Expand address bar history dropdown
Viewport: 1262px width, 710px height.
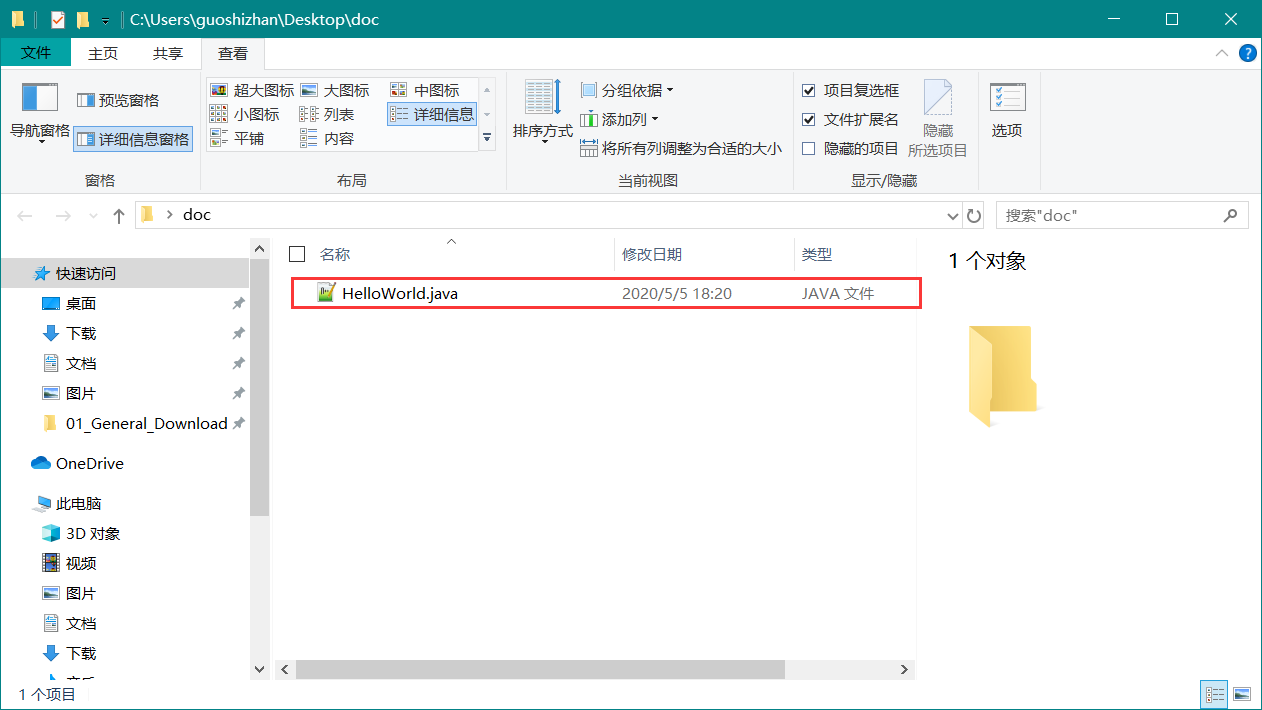[x=952, y=215]
